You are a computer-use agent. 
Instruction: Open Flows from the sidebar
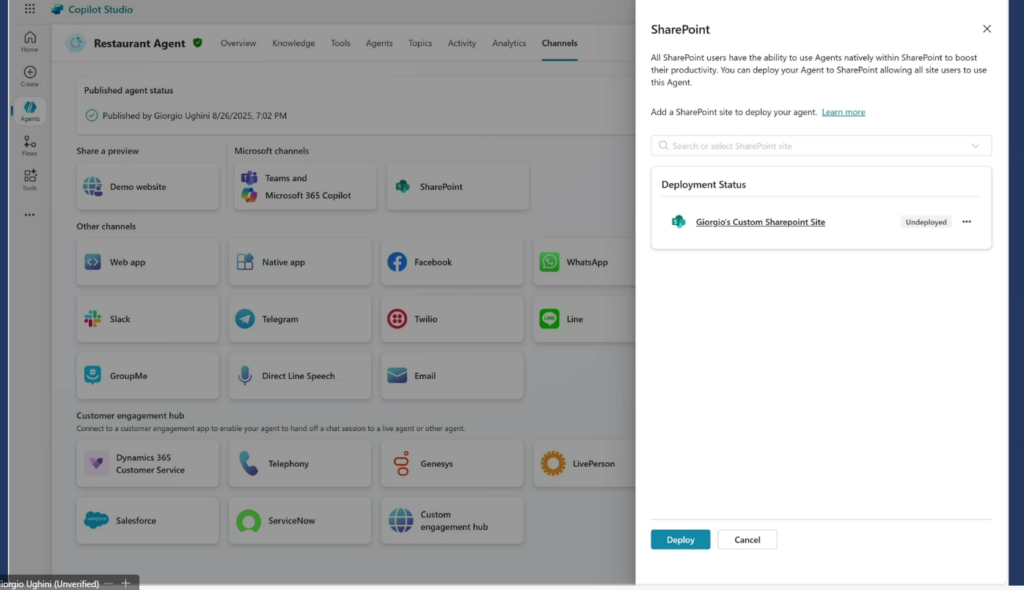point(29,145)
